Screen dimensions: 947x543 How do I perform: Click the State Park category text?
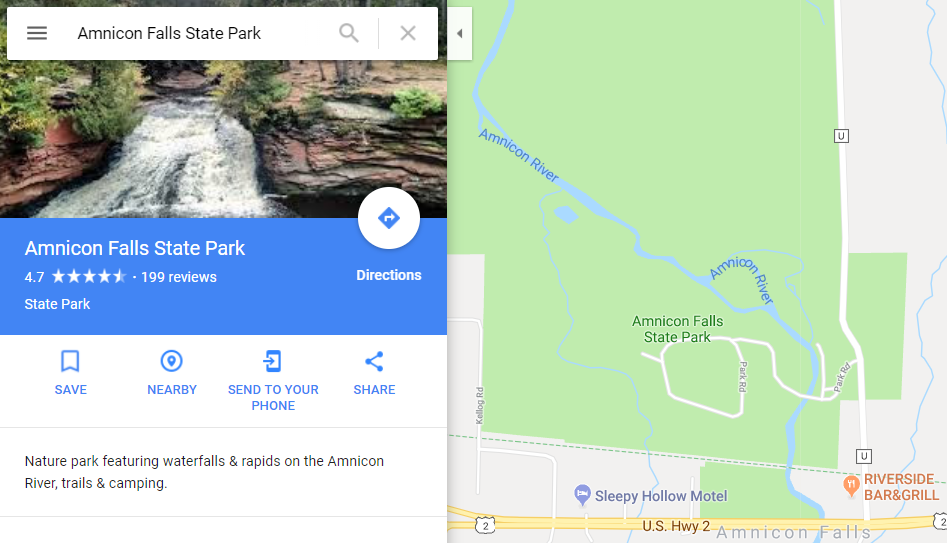pos(57,304)
